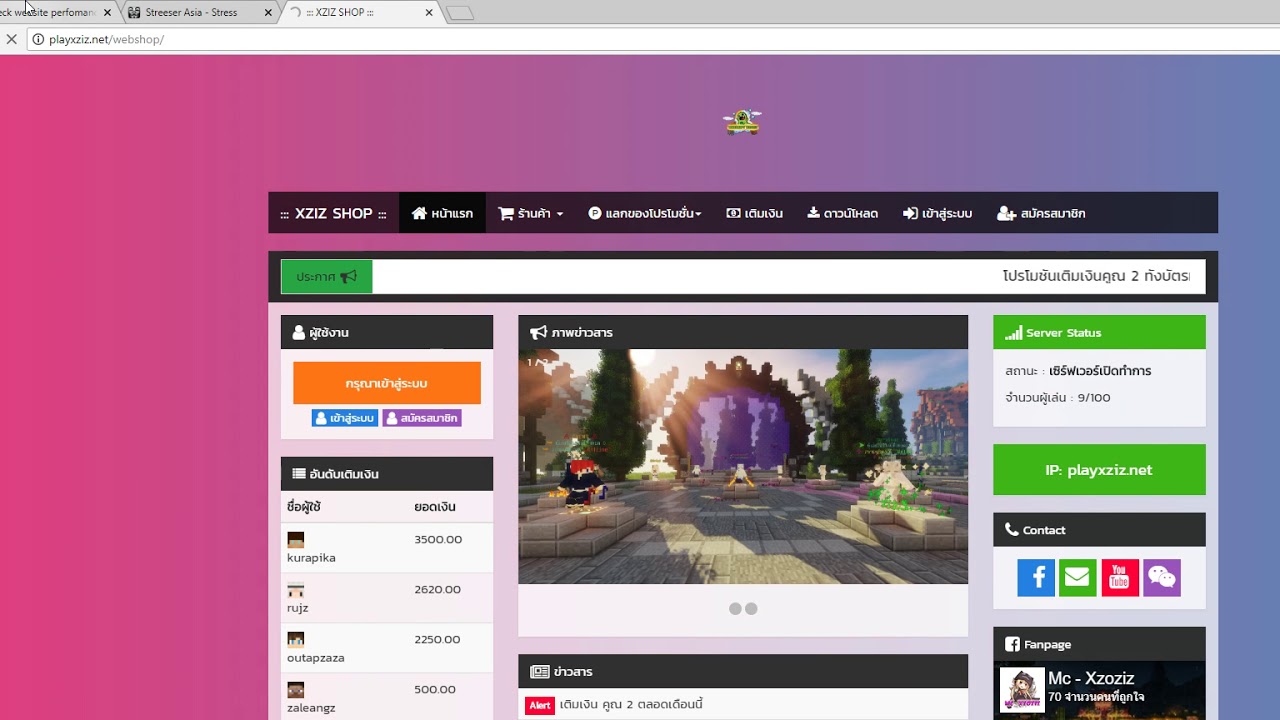Expand the แลกของโปรโมชั่น dropdown menu
Screen dimensions: 1280x720
[x=645, y=213]
